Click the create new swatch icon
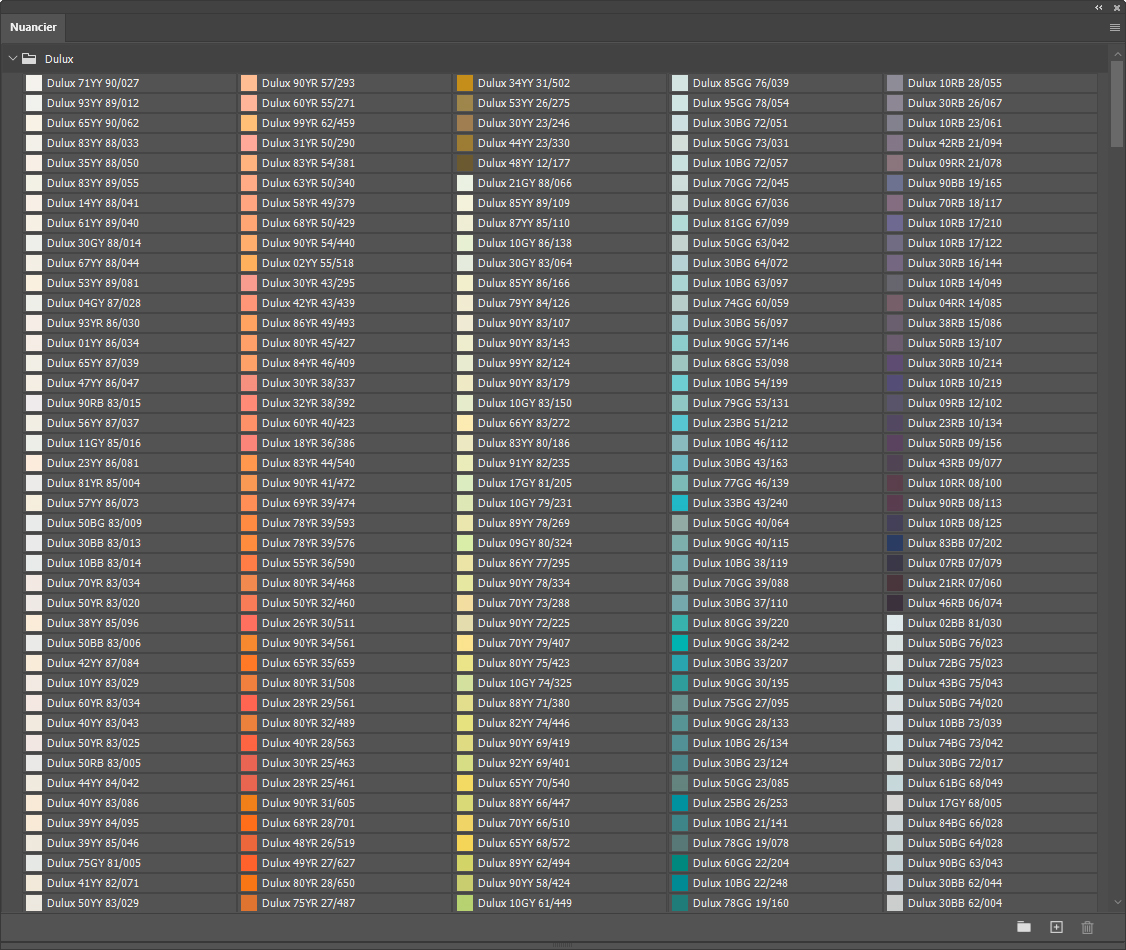 [1056, 927]
